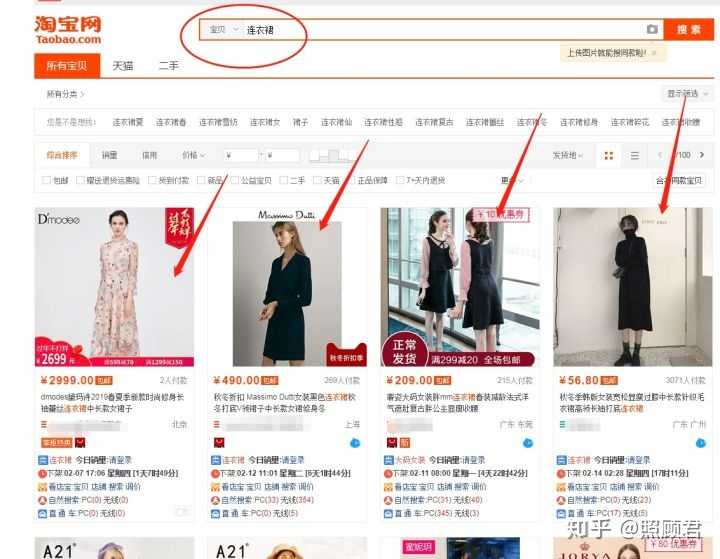Click orange 金牌卖家 badge on ¥2999.00 item
The width and height of the screenshot is (720, 559).
(x=57, y=443)
